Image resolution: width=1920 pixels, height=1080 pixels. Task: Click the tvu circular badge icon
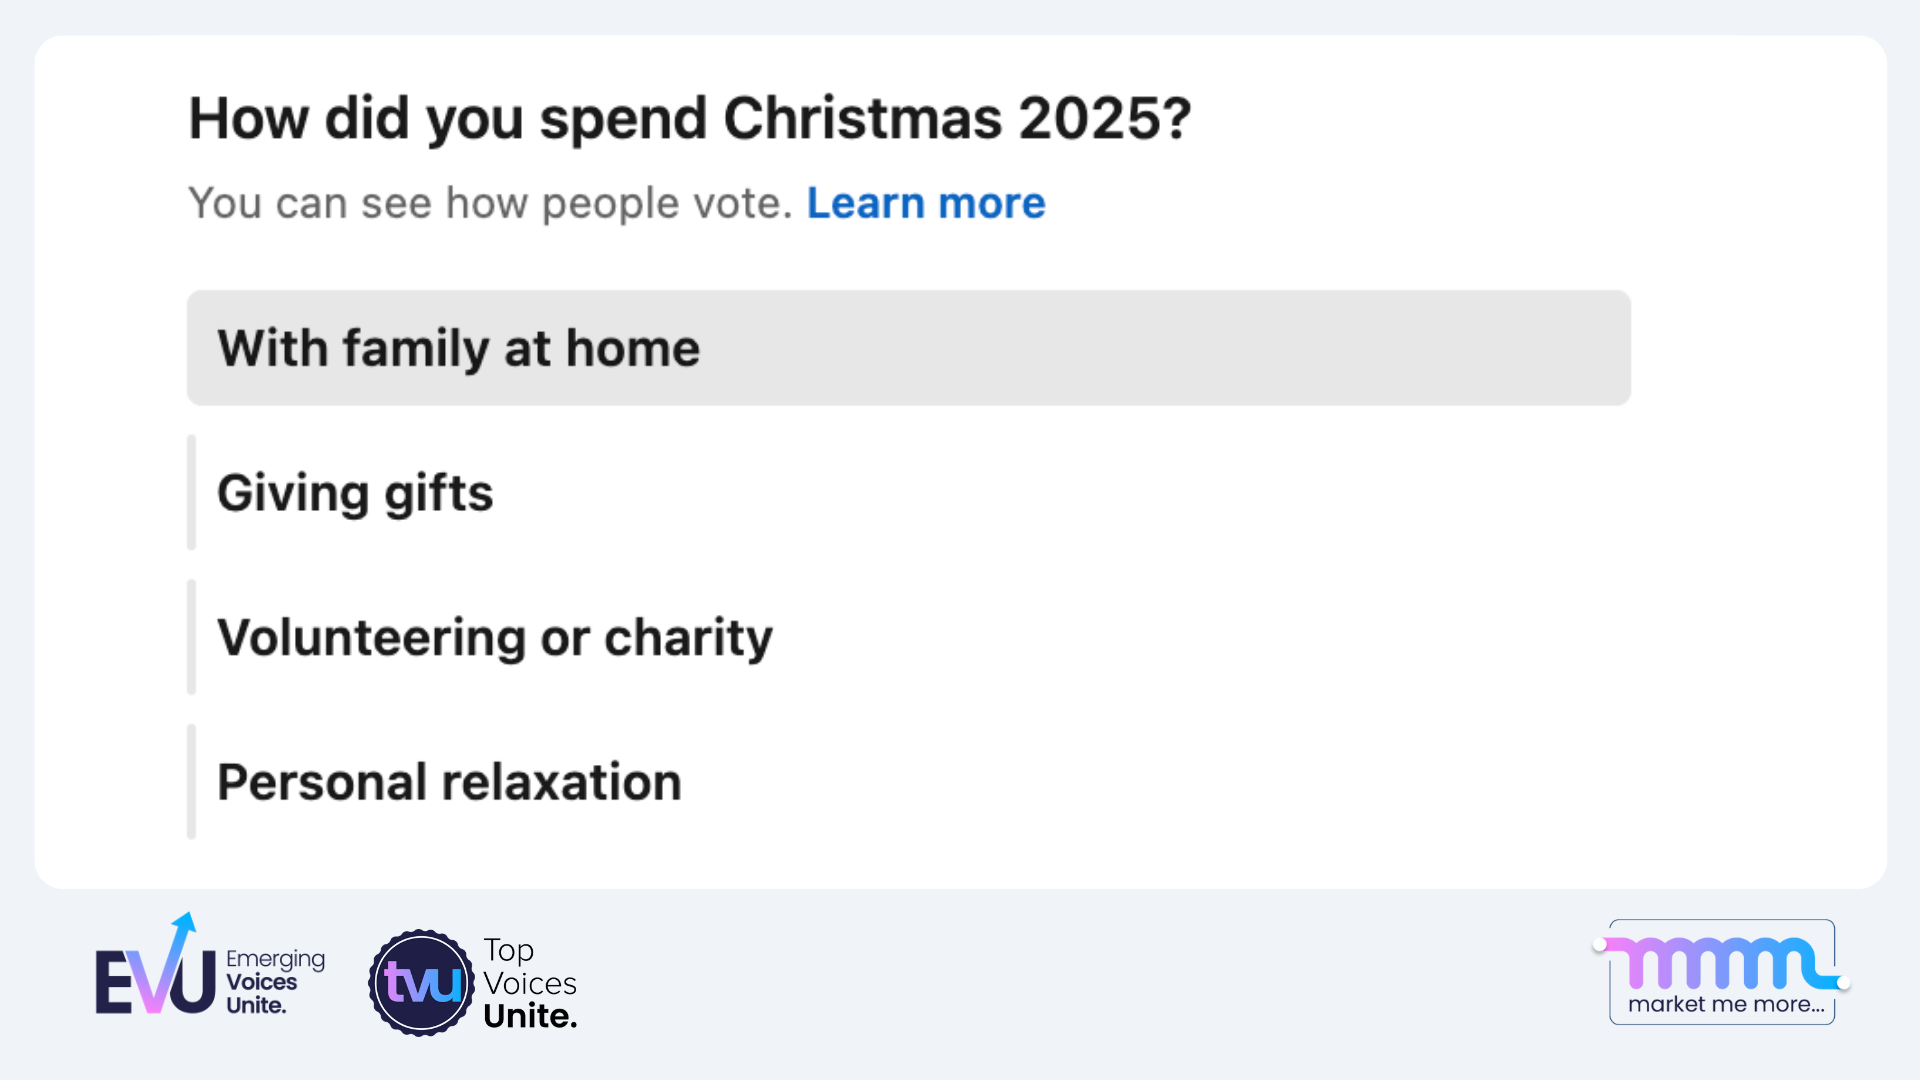click(x=422, y=983)
